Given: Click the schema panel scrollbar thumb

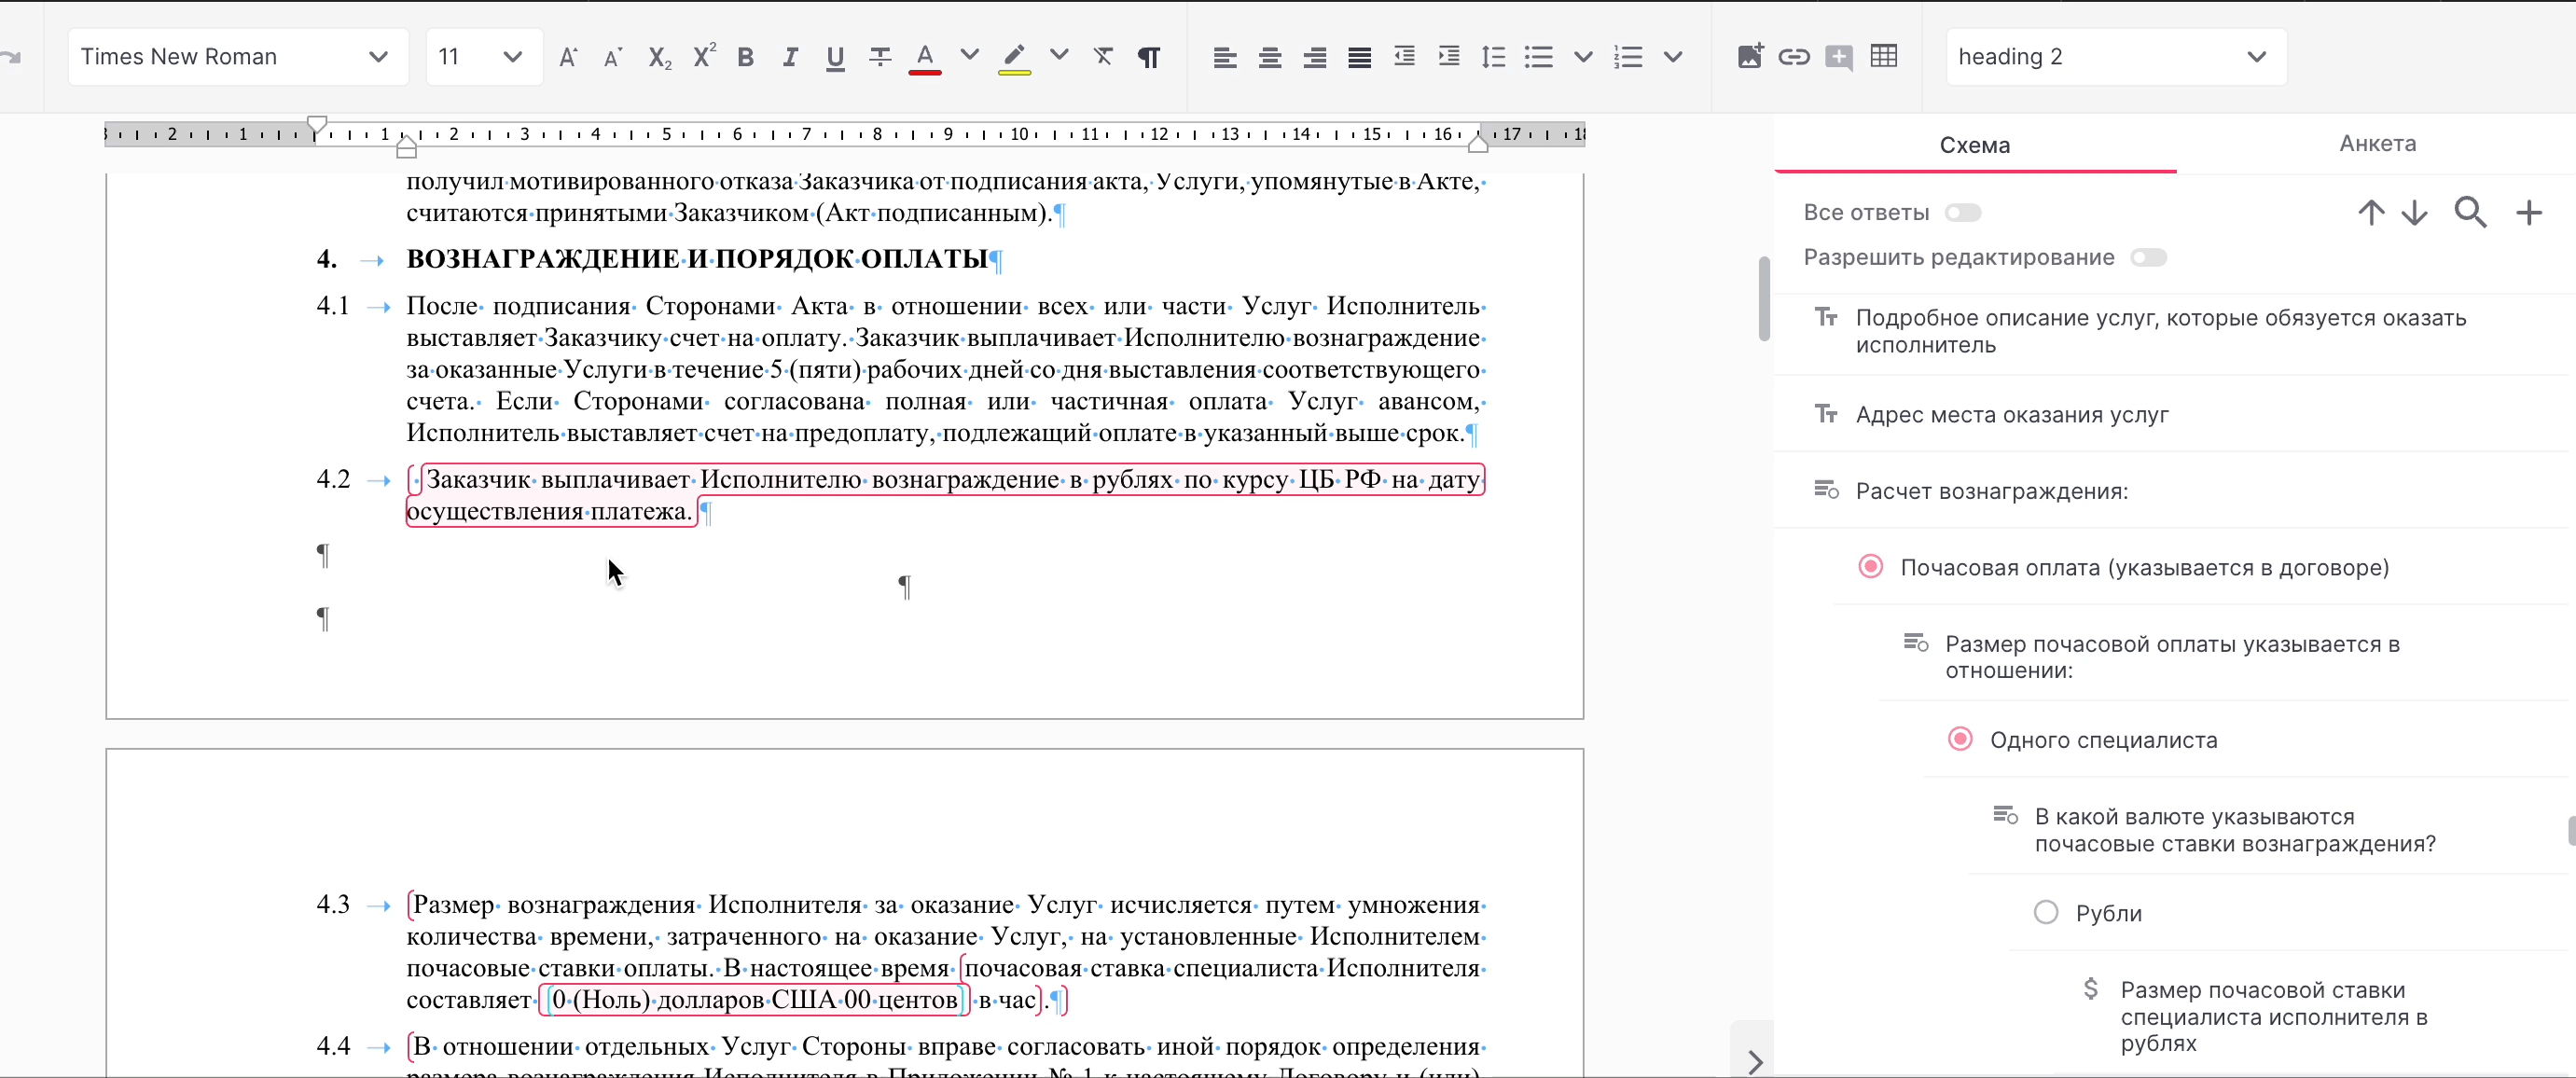Looking at the screenshot, I should 2571,830.
